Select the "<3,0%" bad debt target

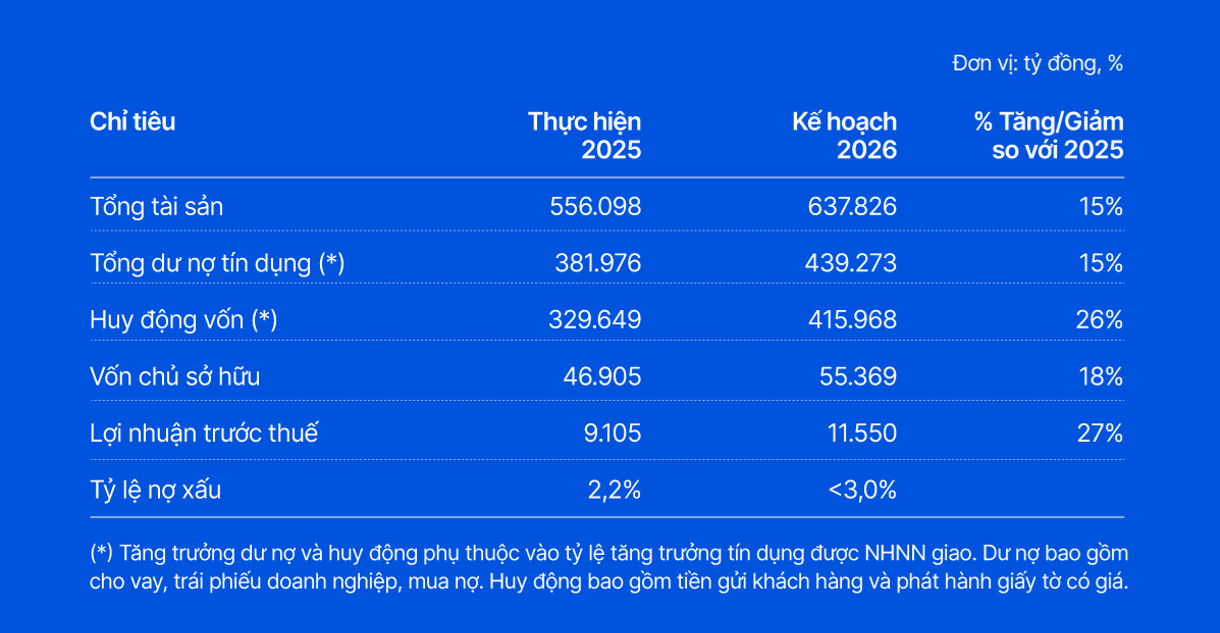tap(862, 490)
